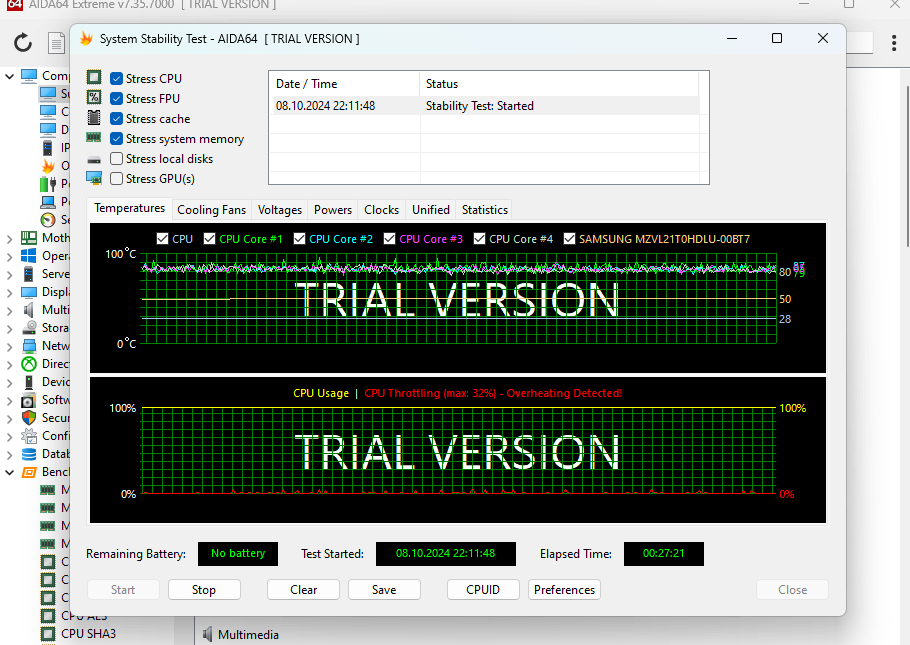Switch to the Unified tab
This screenshot has width=910, height=645.
click(x=431, y=210)
